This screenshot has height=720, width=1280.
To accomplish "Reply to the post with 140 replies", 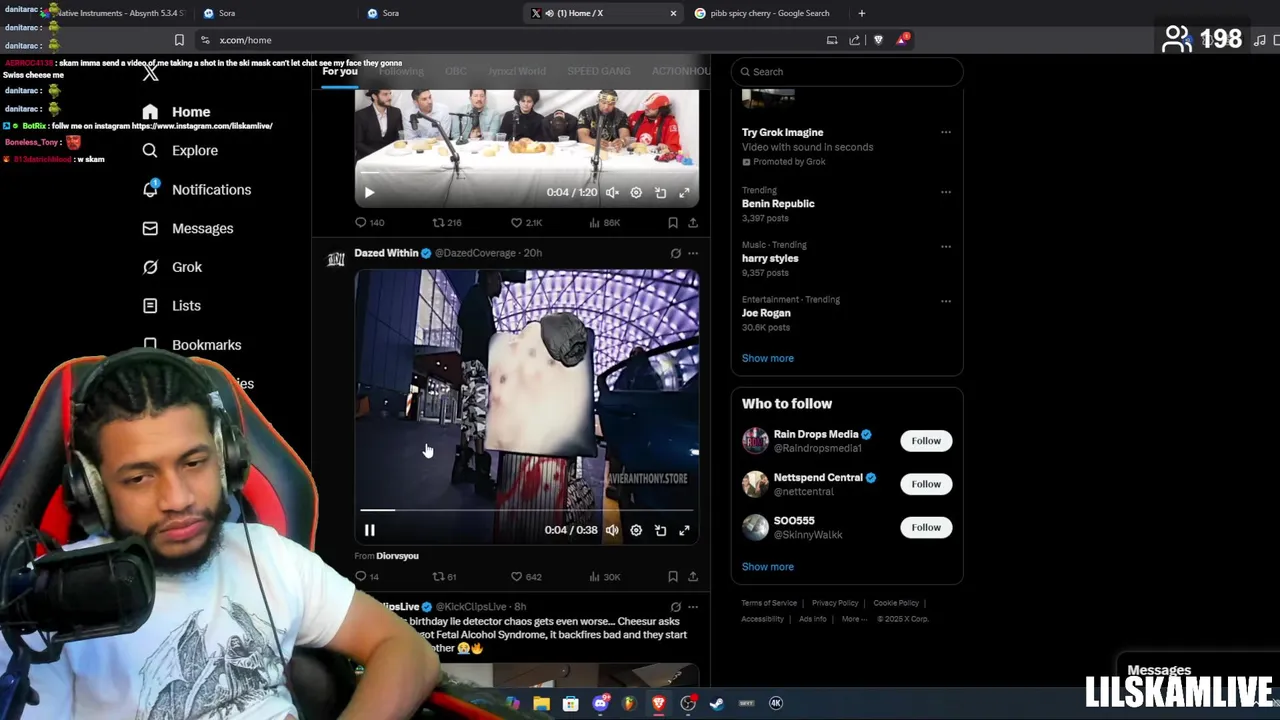I will coord(369,223).
